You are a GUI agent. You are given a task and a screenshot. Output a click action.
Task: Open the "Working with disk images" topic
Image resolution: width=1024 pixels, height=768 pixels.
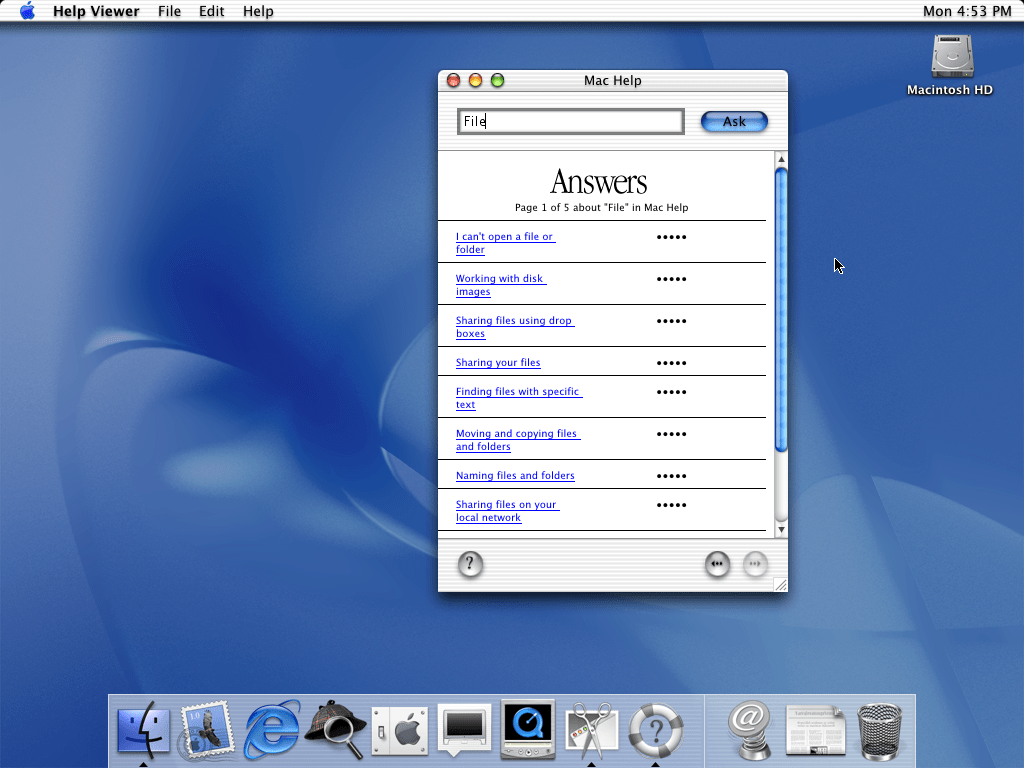(500, 279)
